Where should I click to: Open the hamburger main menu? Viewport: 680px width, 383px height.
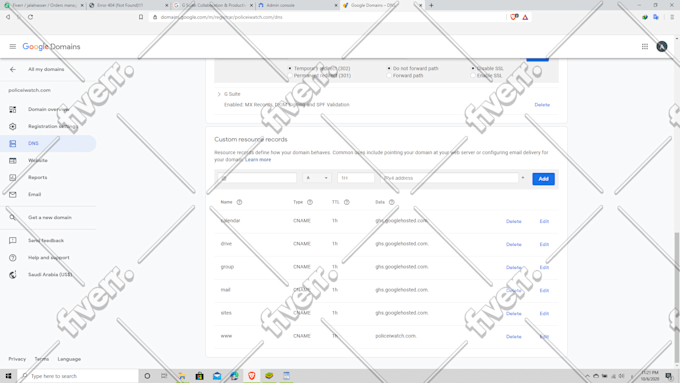[13, 46]
